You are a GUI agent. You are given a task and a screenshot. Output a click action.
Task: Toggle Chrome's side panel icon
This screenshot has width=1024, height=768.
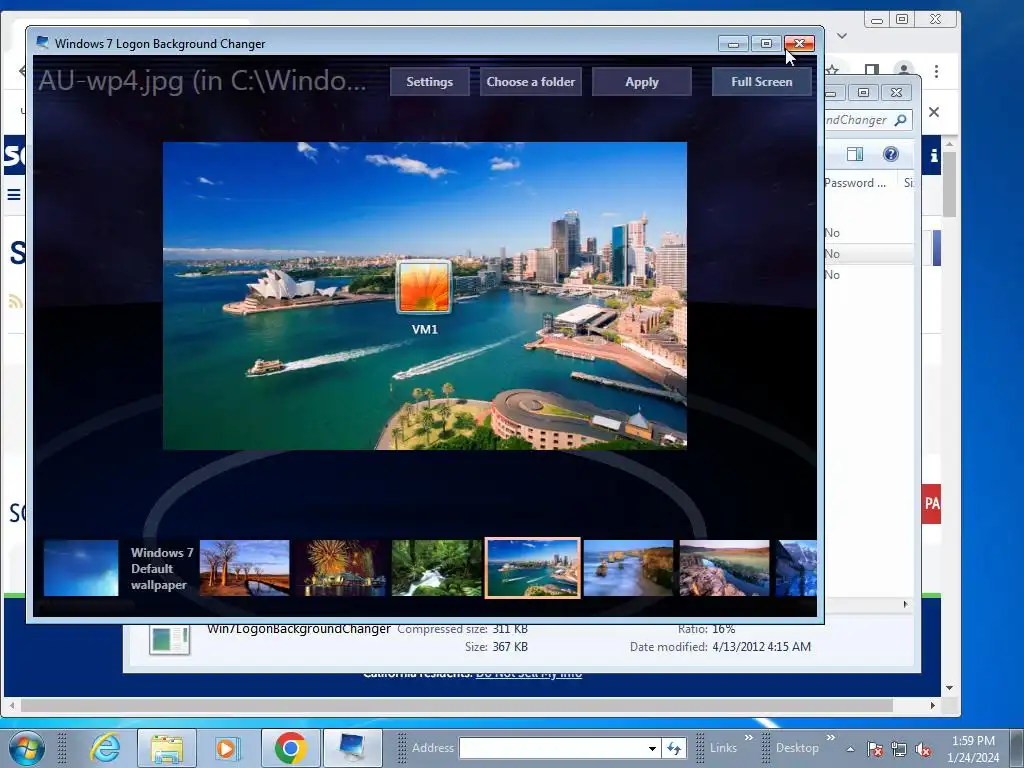click(871, 70)
